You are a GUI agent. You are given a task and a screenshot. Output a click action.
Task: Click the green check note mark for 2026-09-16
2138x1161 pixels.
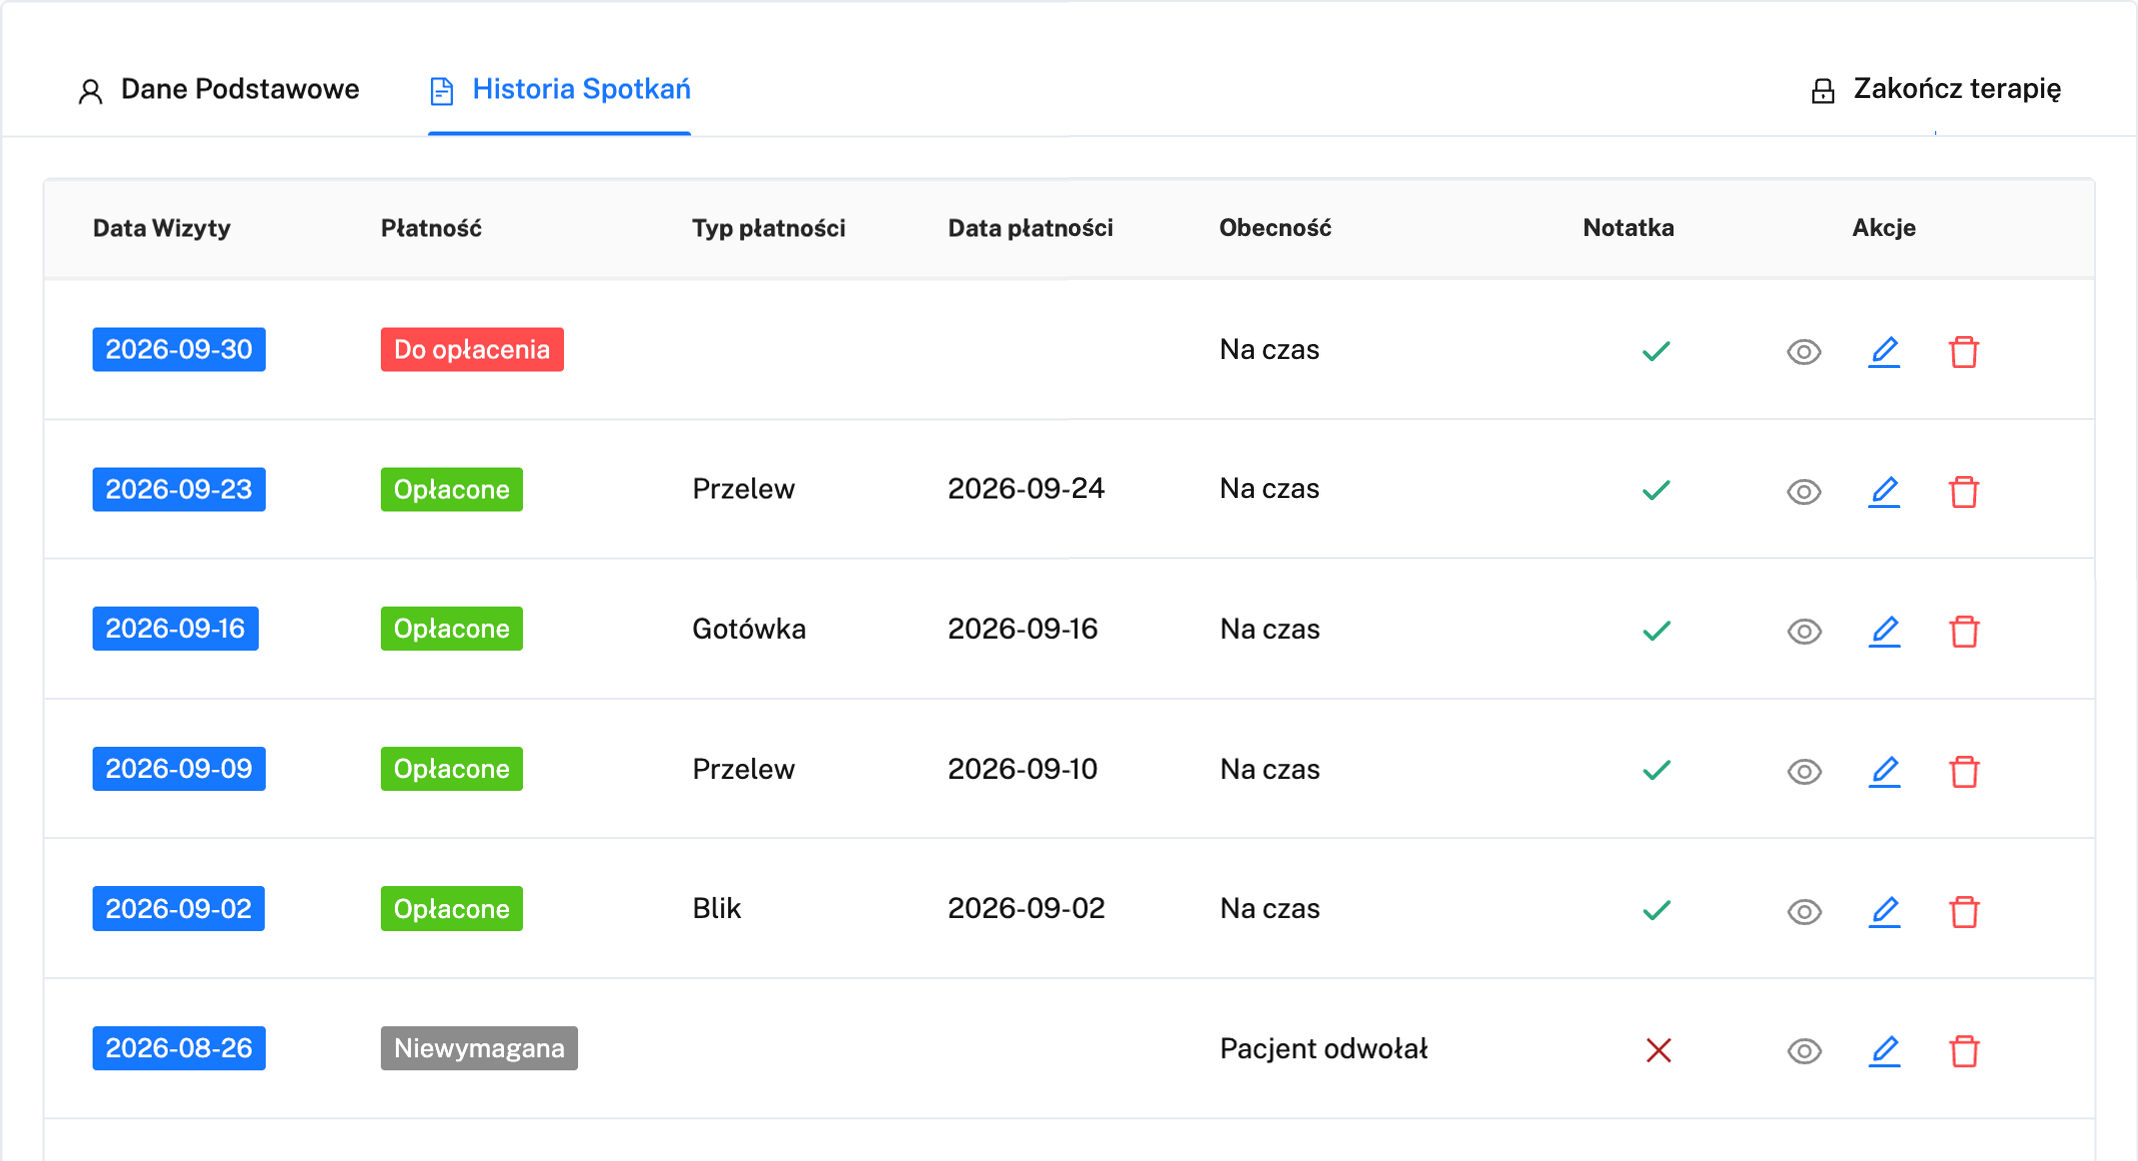point(1656,631)
